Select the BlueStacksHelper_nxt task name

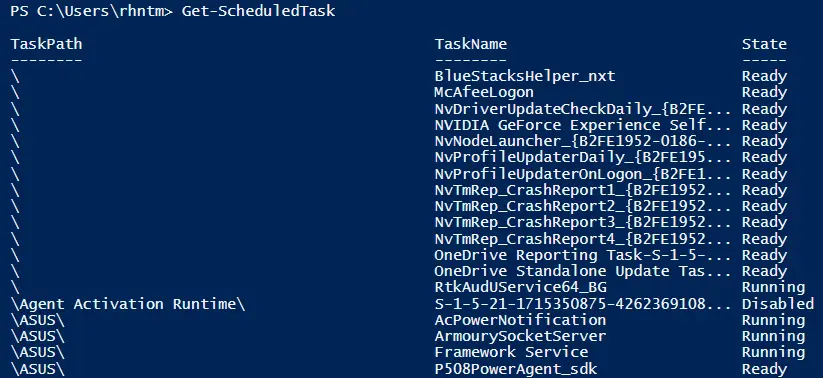point(525,77)
